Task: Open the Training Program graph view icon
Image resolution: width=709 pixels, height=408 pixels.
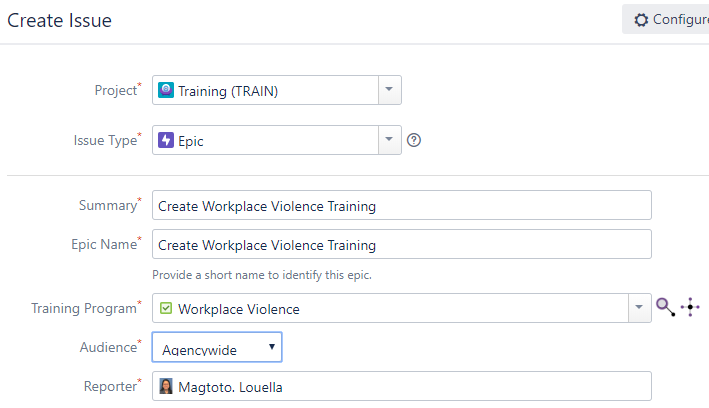Action: pos(690,307)
